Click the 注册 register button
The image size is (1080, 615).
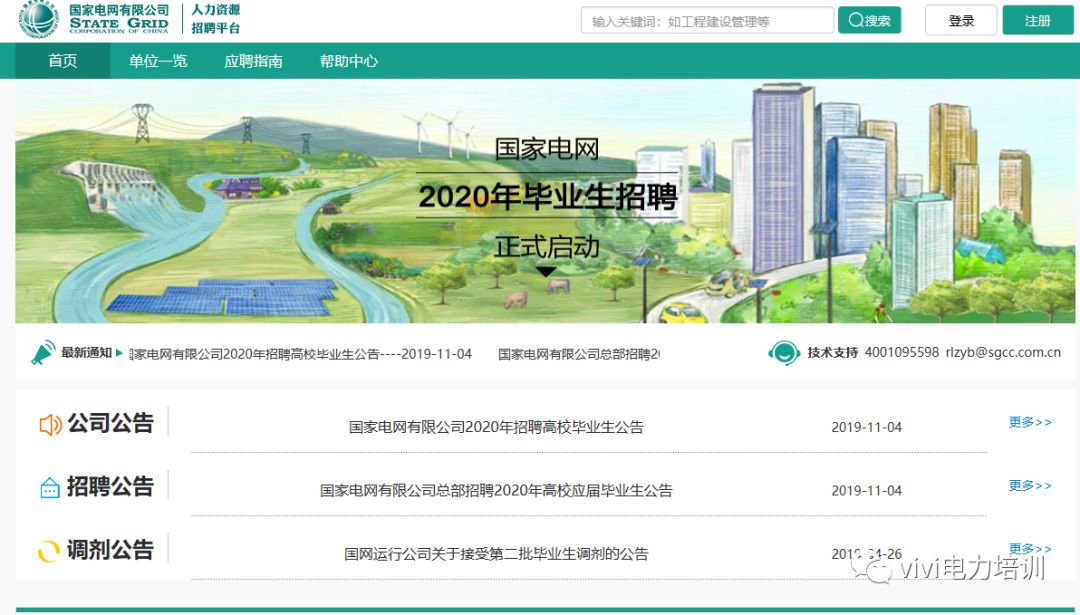(1037, 20)
